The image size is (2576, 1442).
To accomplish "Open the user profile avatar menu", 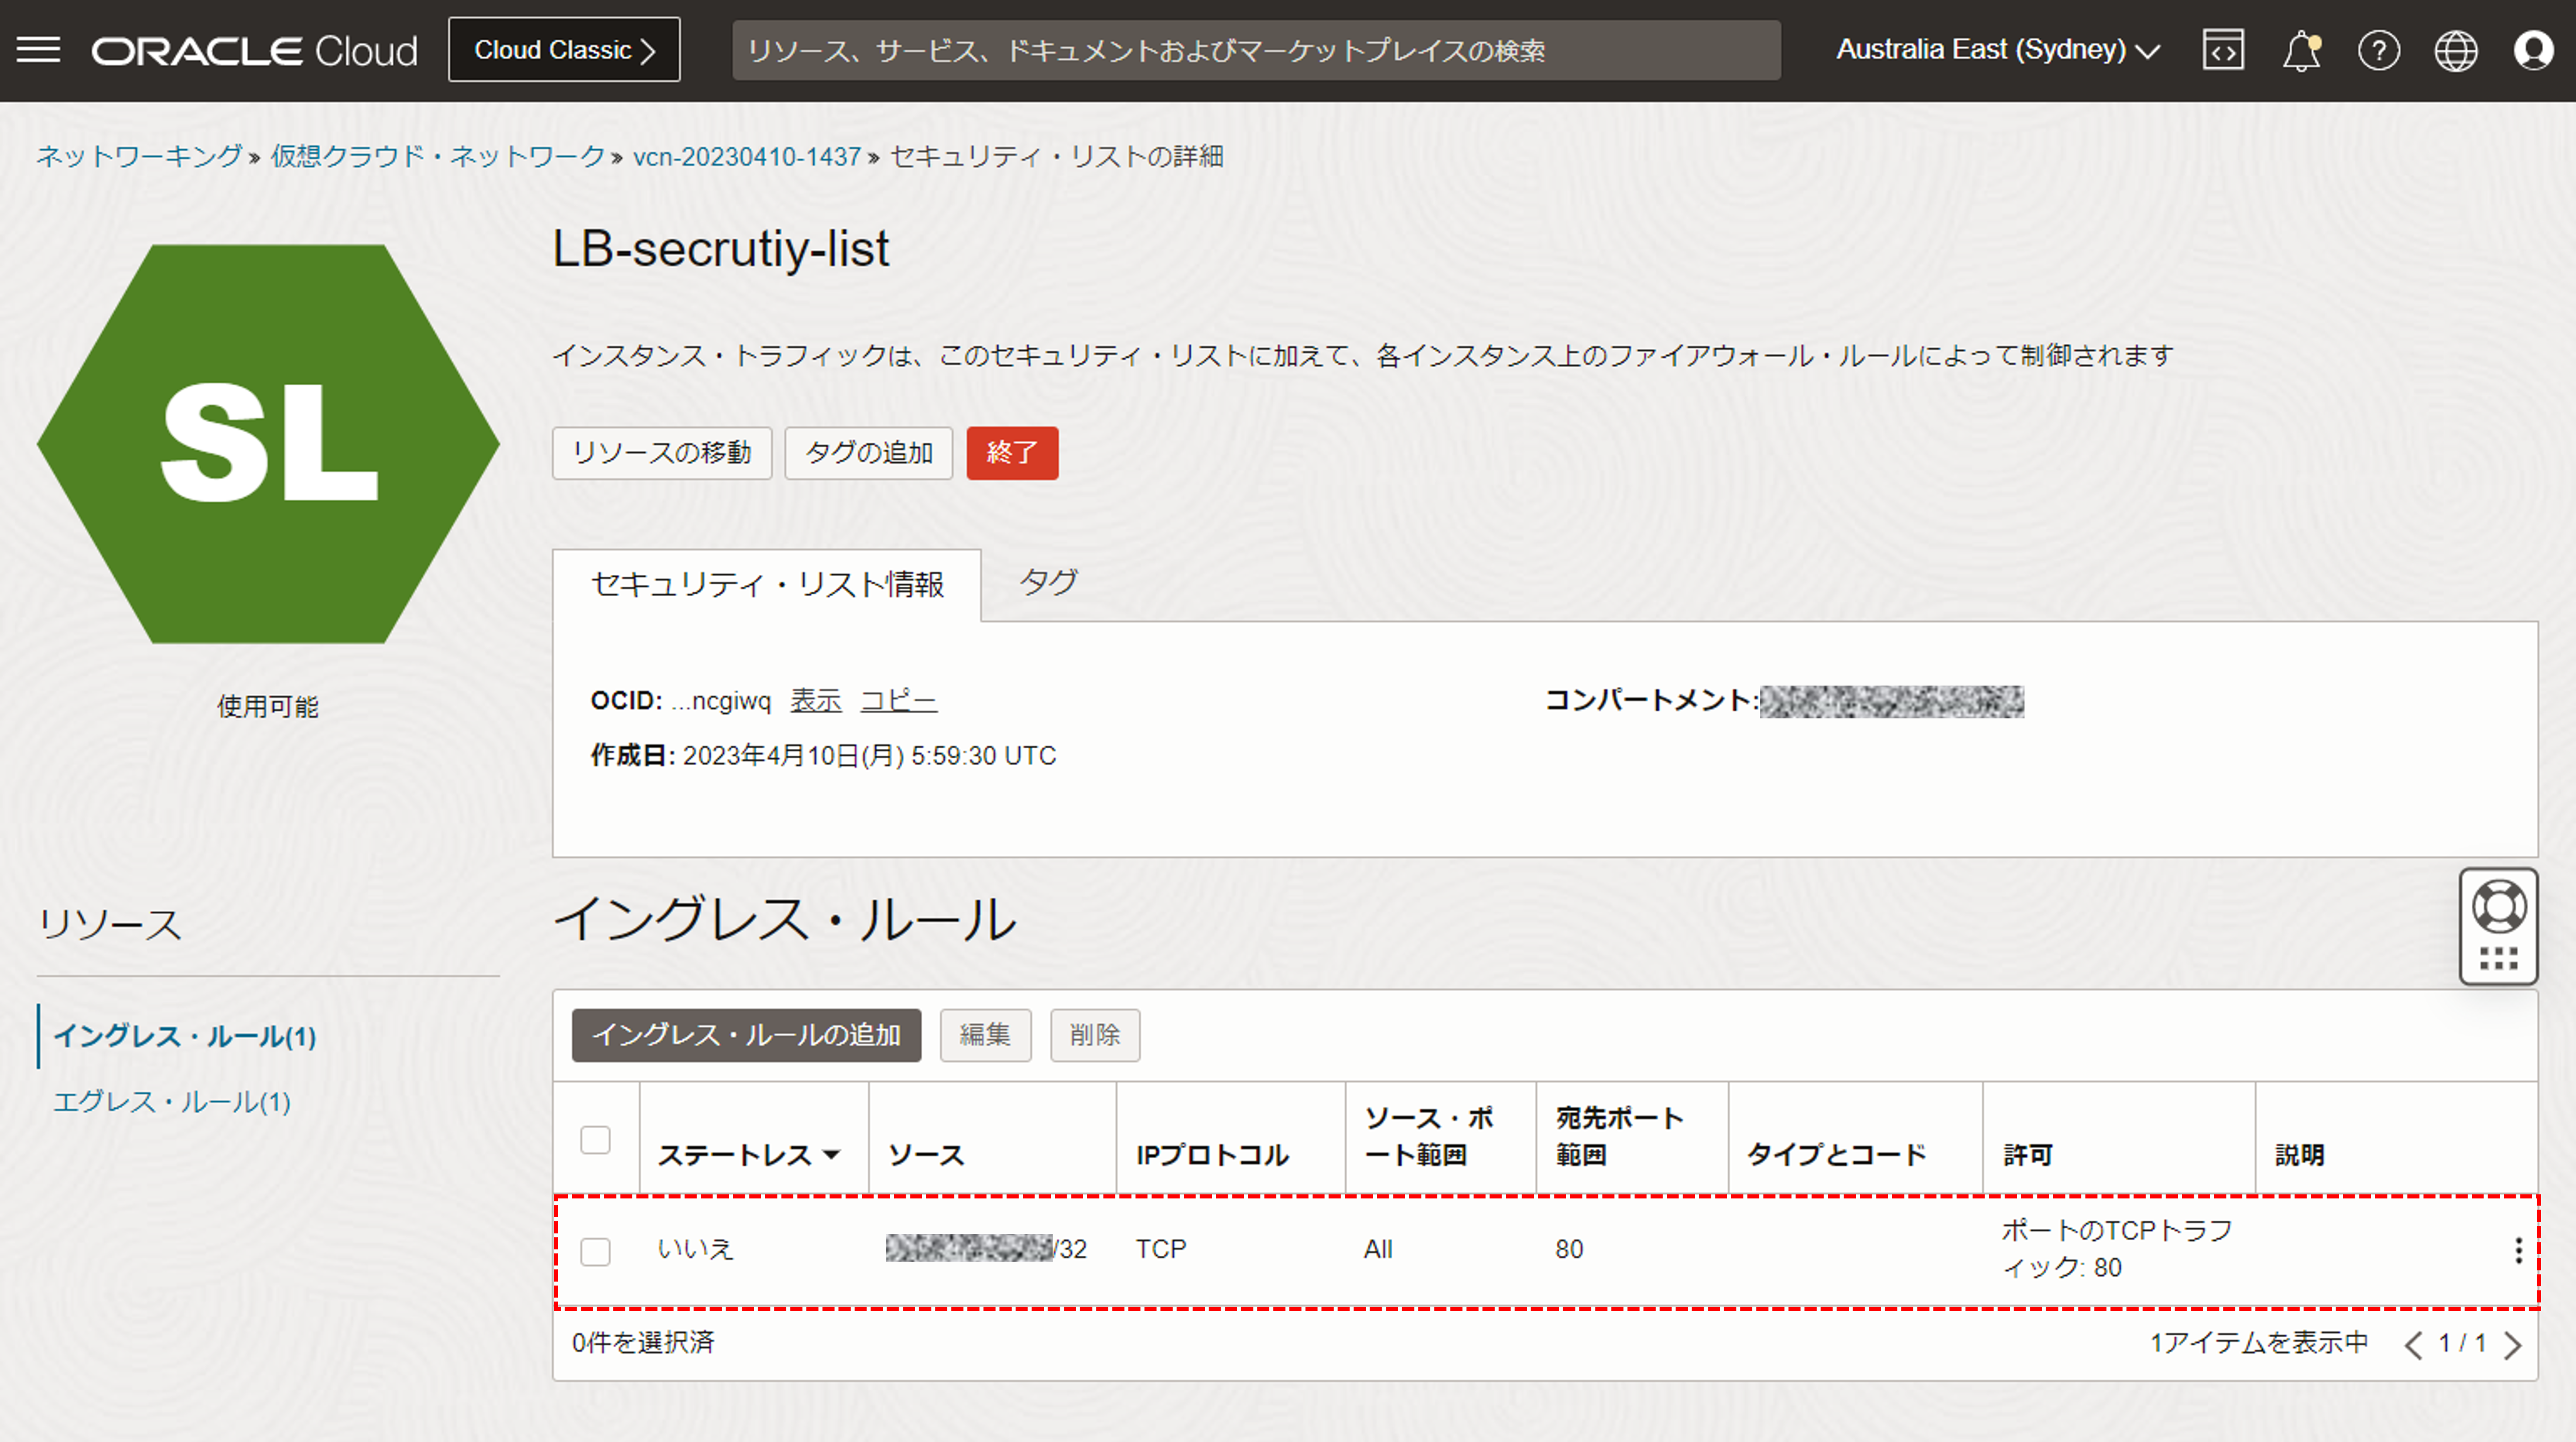I will (x=2533, y=50).
